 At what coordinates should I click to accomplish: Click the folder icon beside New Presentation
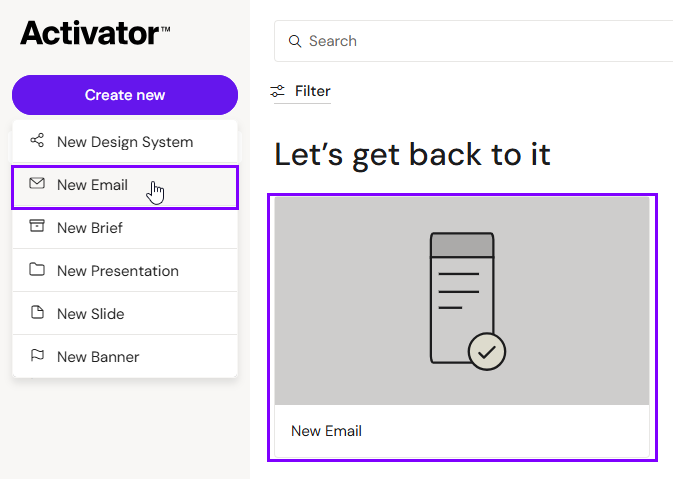click(37, 270)
